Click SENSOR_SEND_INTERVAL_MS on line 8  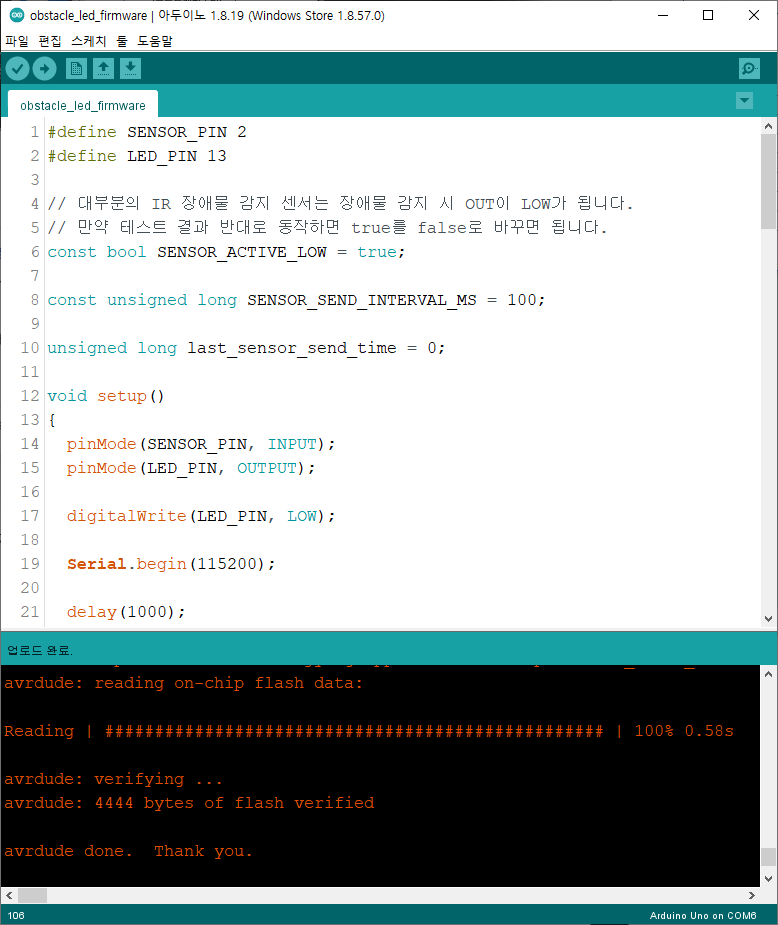[362, 300]
